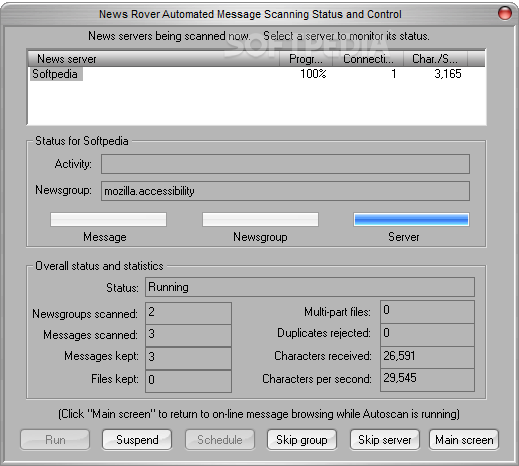The height and width of the screenshot is (466, 519).
Task: Click the Newsgroup field showing mozilla.accessibility
Action: [x=285, y=191]
